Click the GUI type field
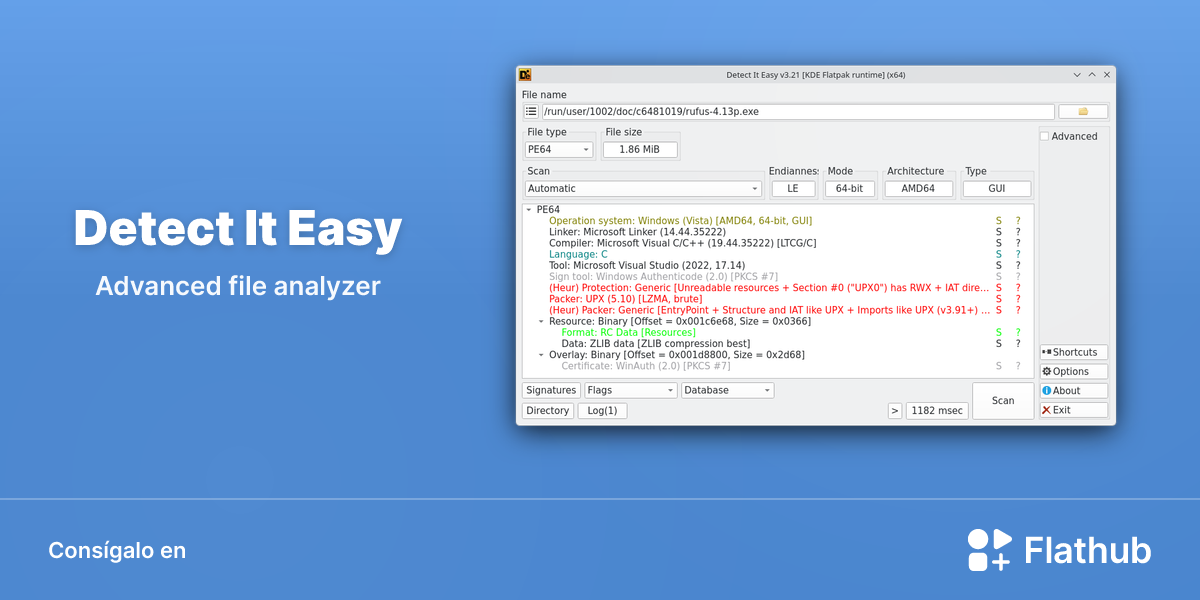The height and width of the screenshot is (600, 1200). [x=997, y=189]
